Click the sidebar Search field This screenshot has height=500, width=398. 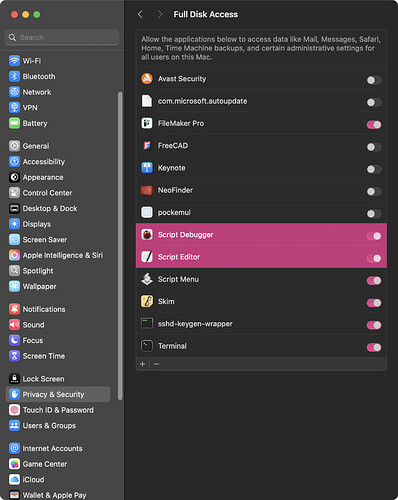[x=62, y=37]
